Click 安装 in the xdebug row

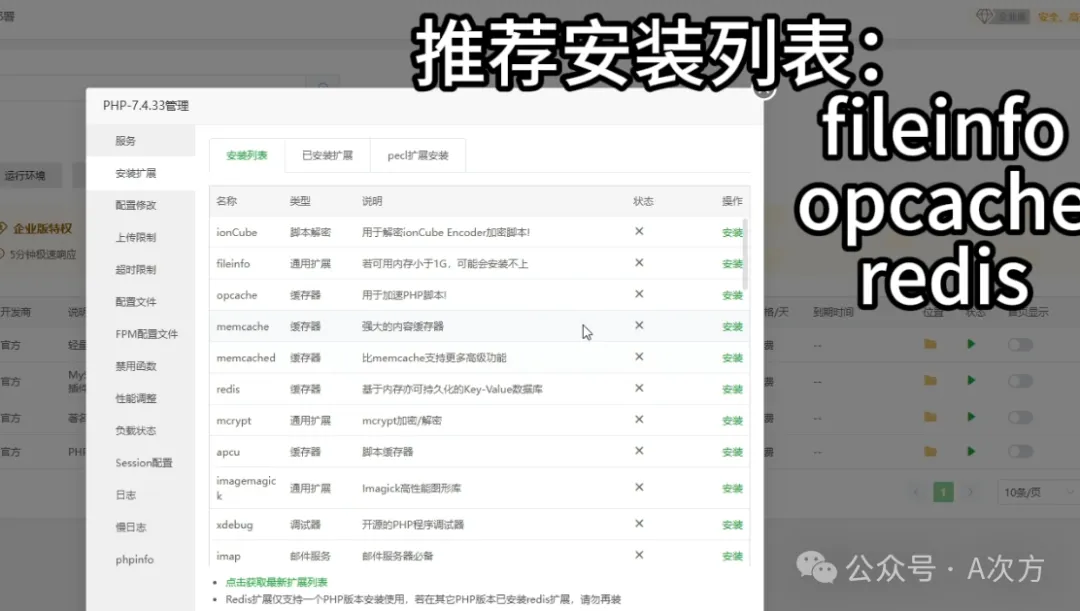pyautogui.click(x=732, y=525)
